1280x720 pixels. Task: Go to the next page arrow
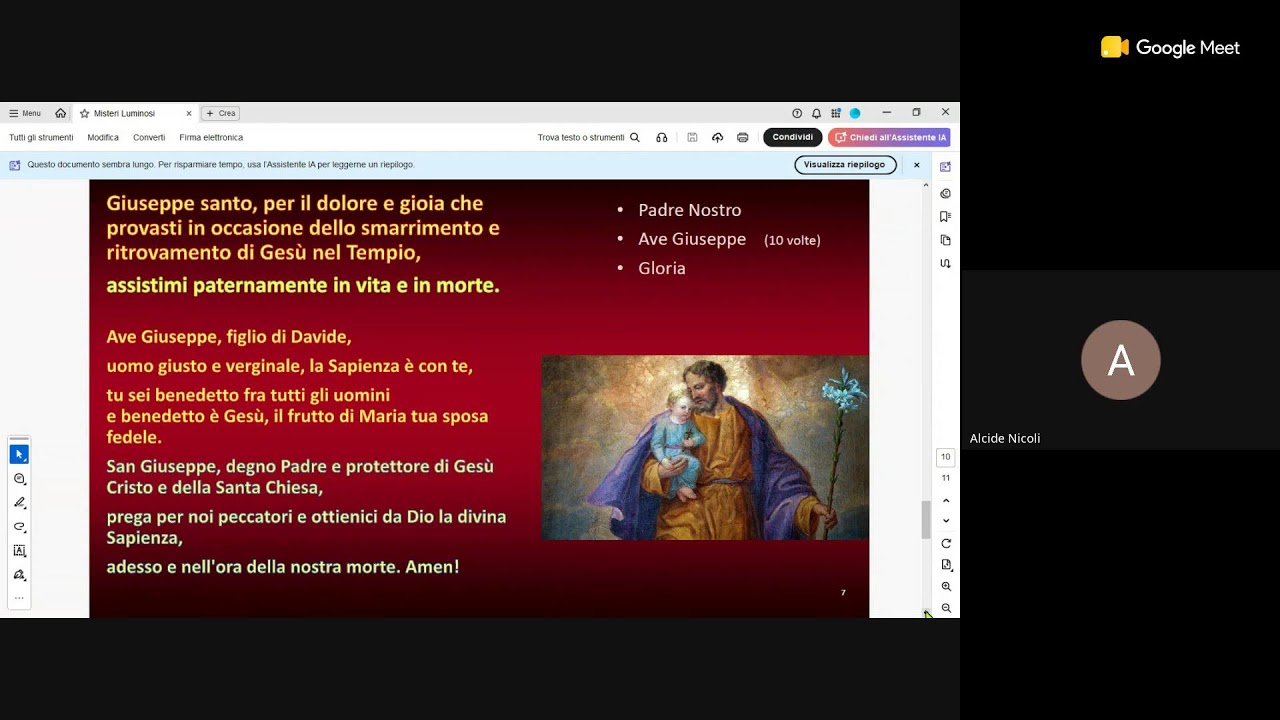pyautogui.click(x=946, y=521)
